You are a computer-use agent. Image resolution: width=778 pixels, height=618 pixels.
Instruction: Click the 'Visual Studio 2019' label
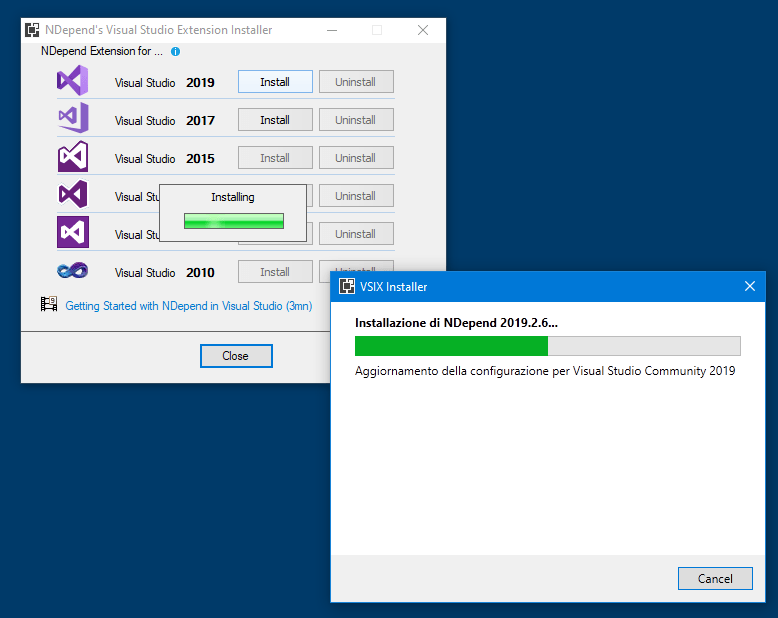click(165, 82)
